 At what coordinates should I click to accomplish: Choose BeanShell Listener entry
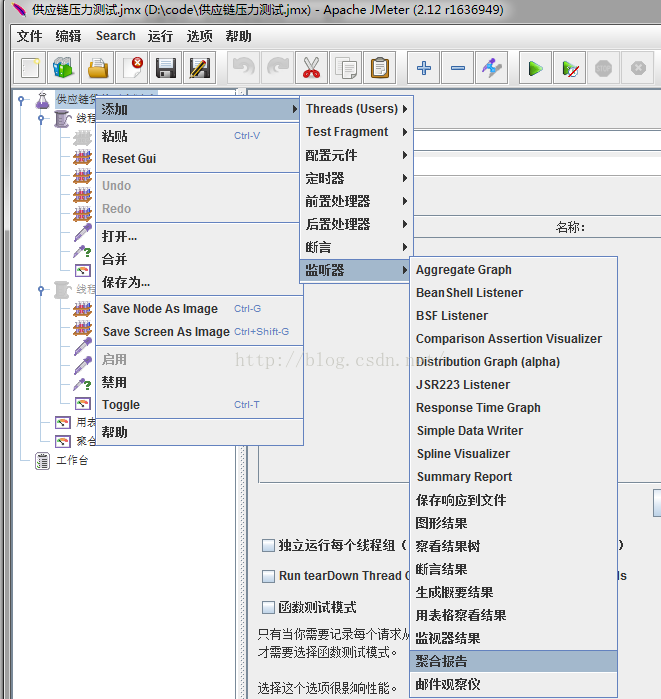point(513,292)
